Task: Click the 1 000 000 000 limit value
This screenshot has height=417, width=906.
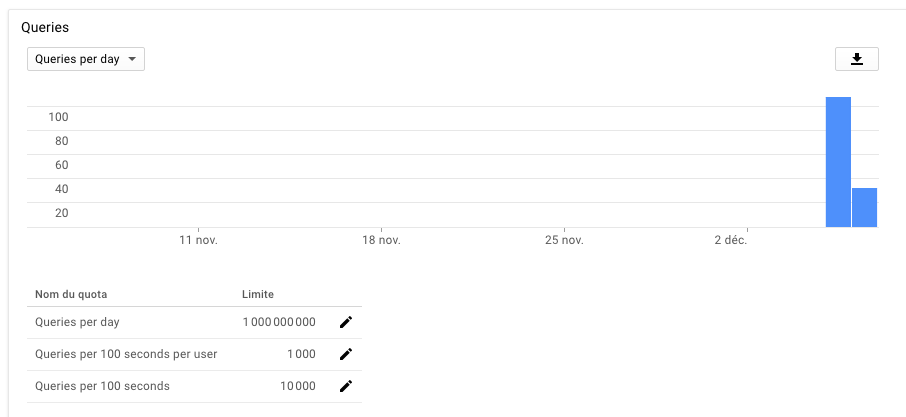Action: pos(279,322)
